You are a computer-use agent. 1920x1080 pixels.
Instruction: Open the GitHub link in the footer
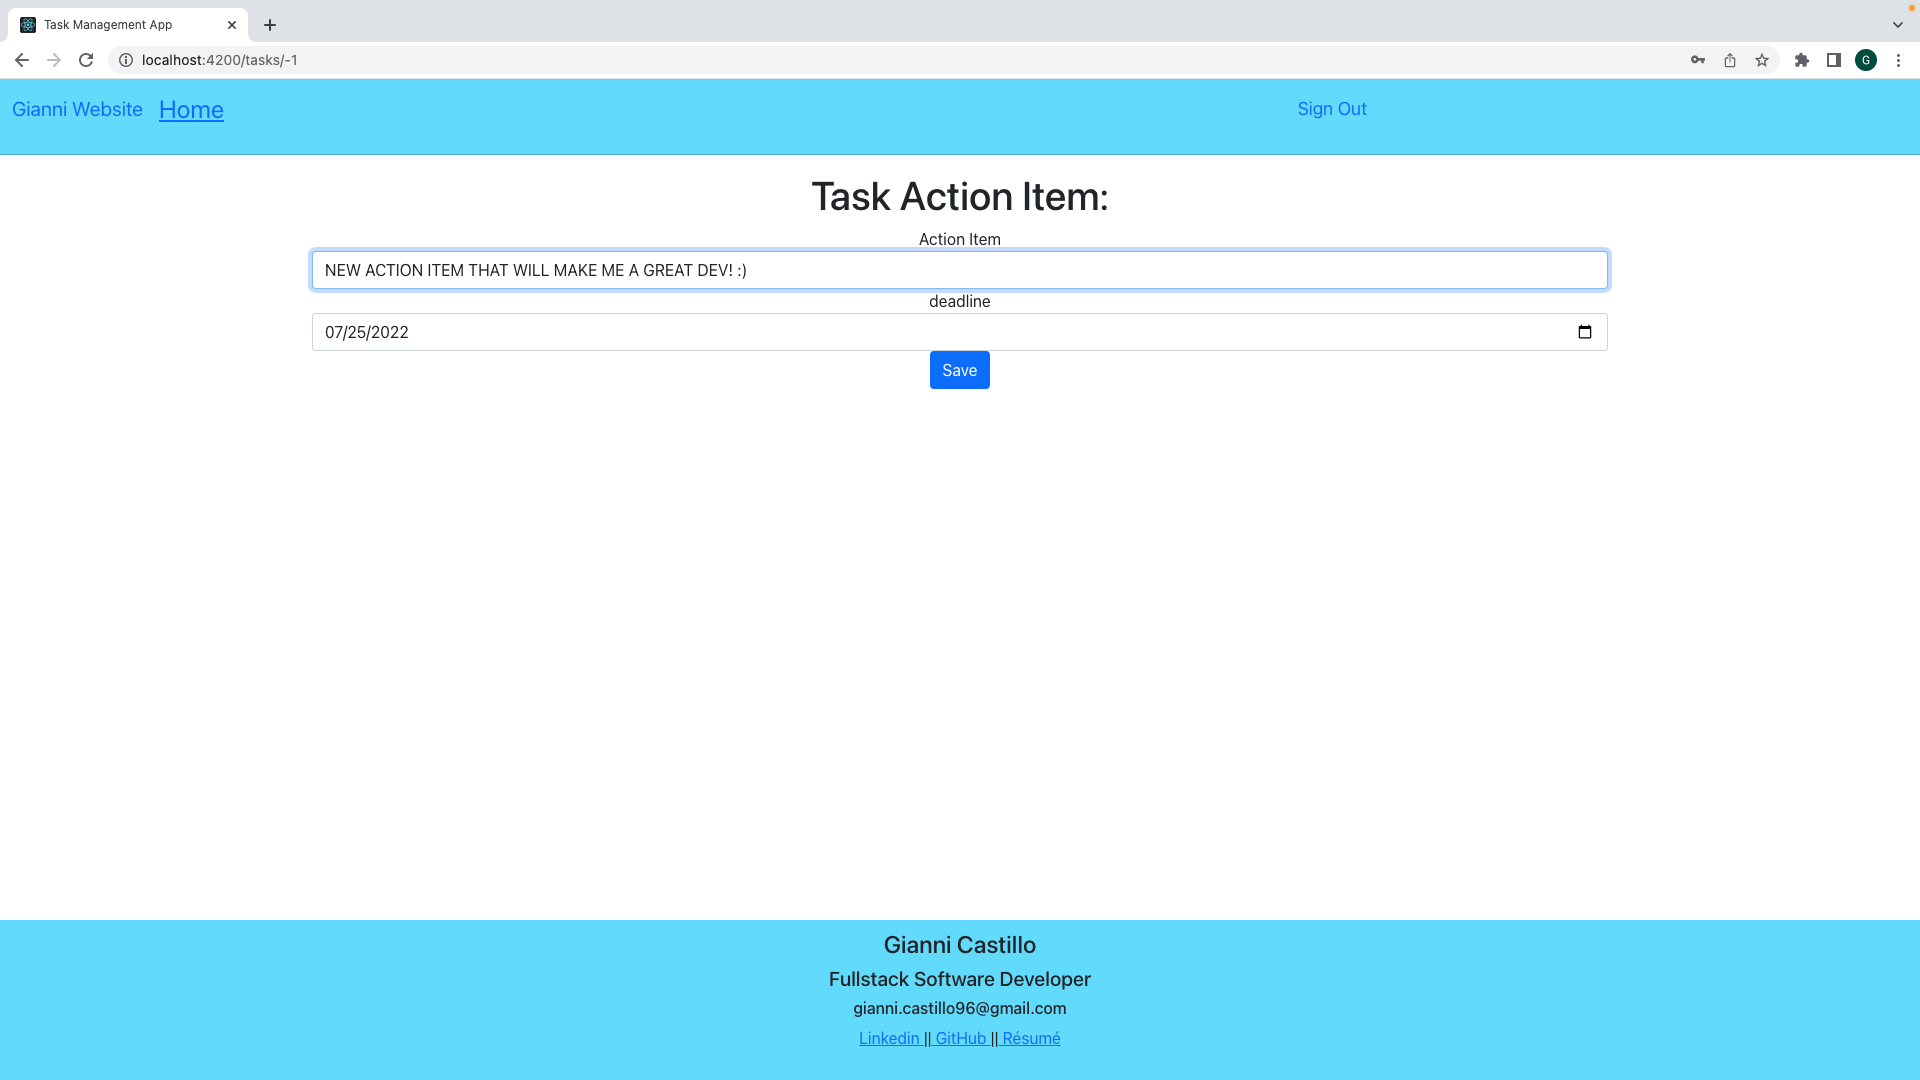click(961, 1038)
